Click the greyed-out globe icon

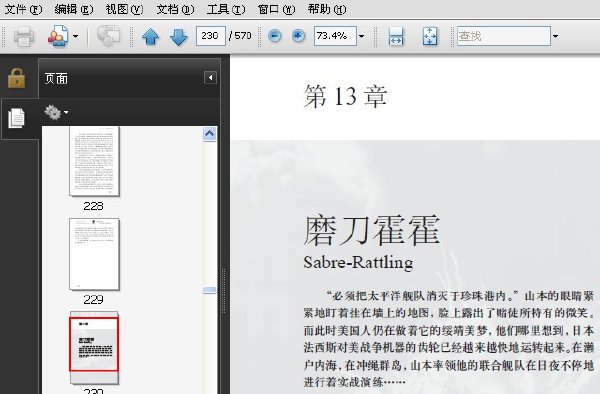coord(108,36)
